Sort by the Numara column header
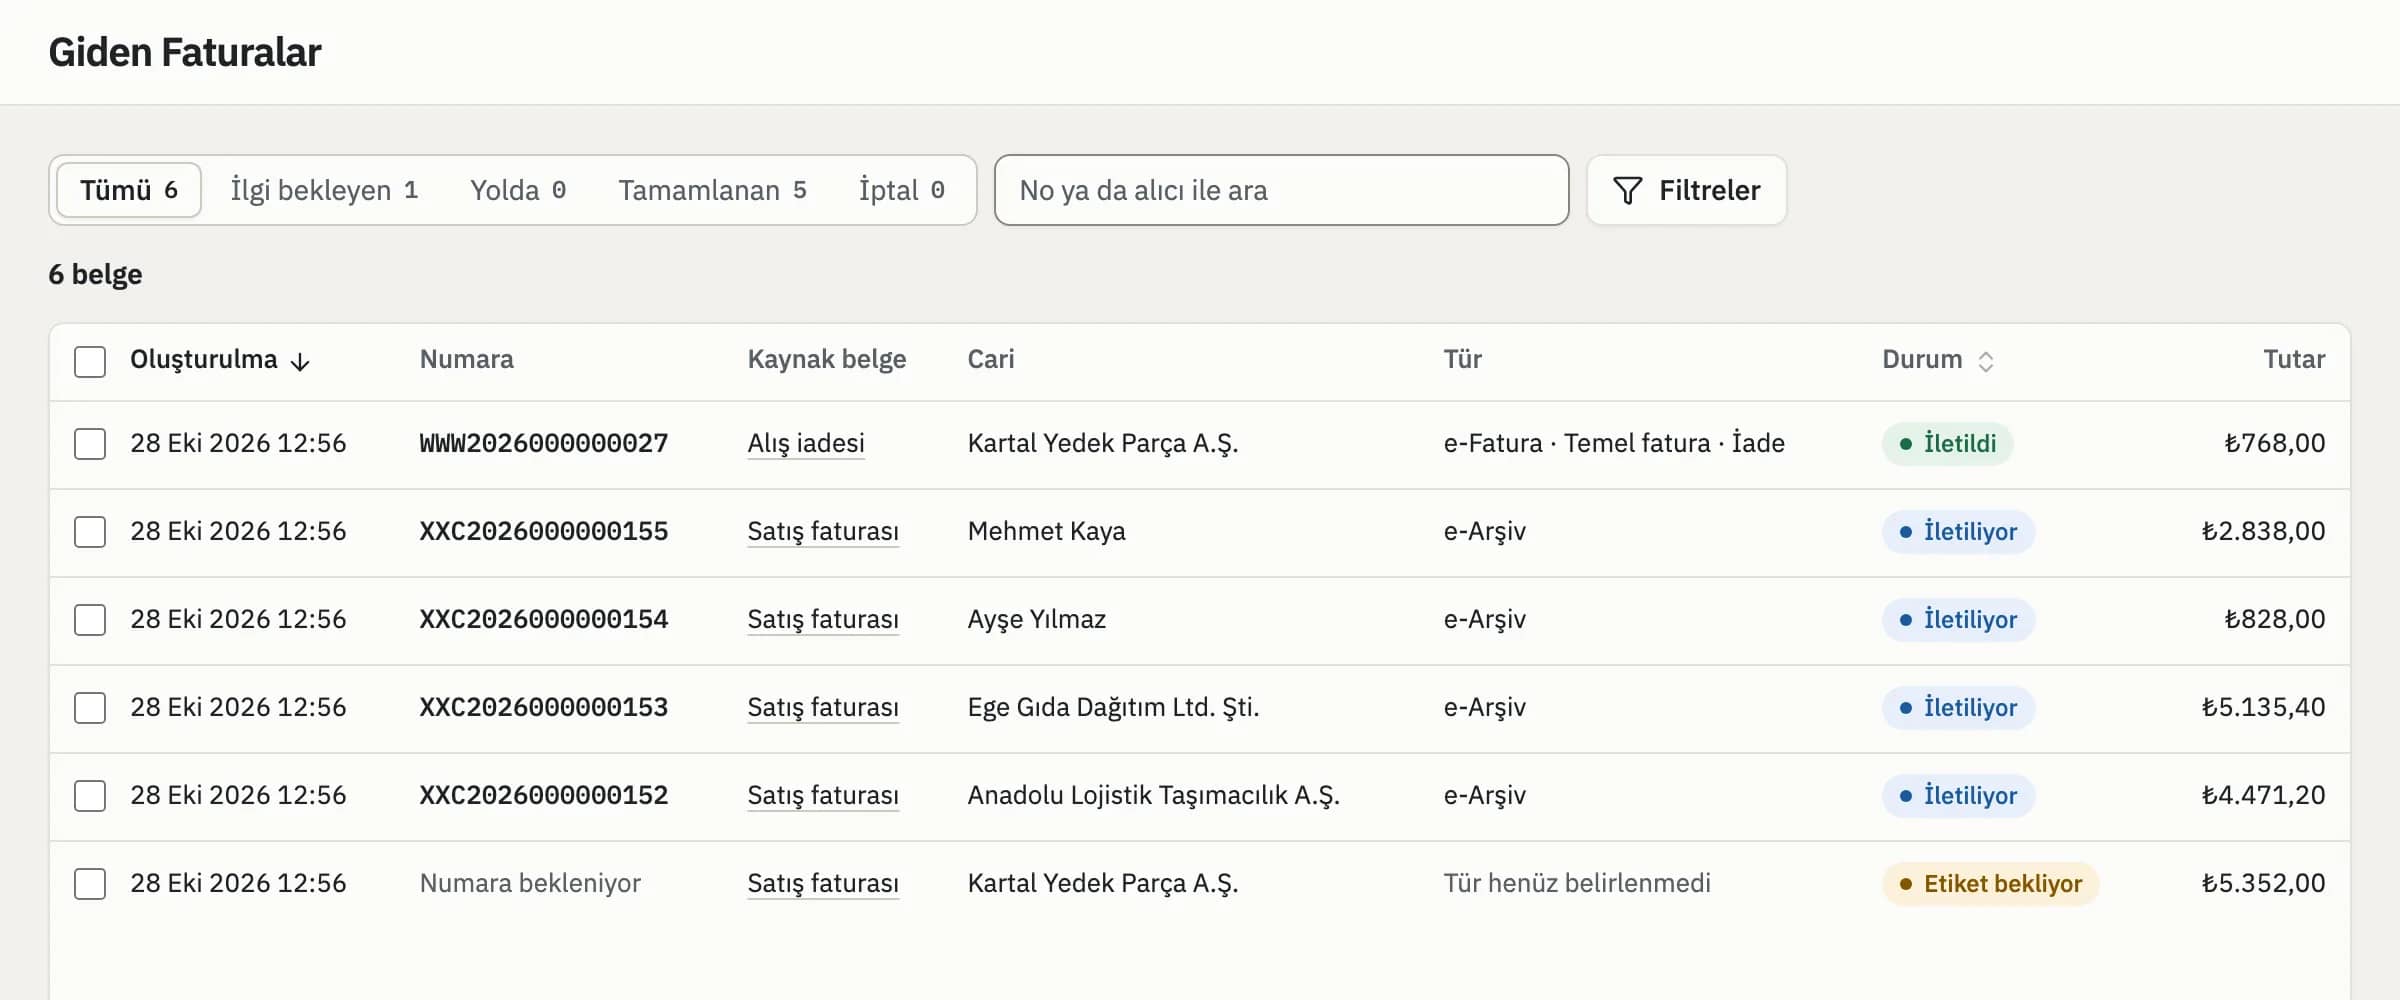This screenshot has width=2400, height=1000. 467,359
